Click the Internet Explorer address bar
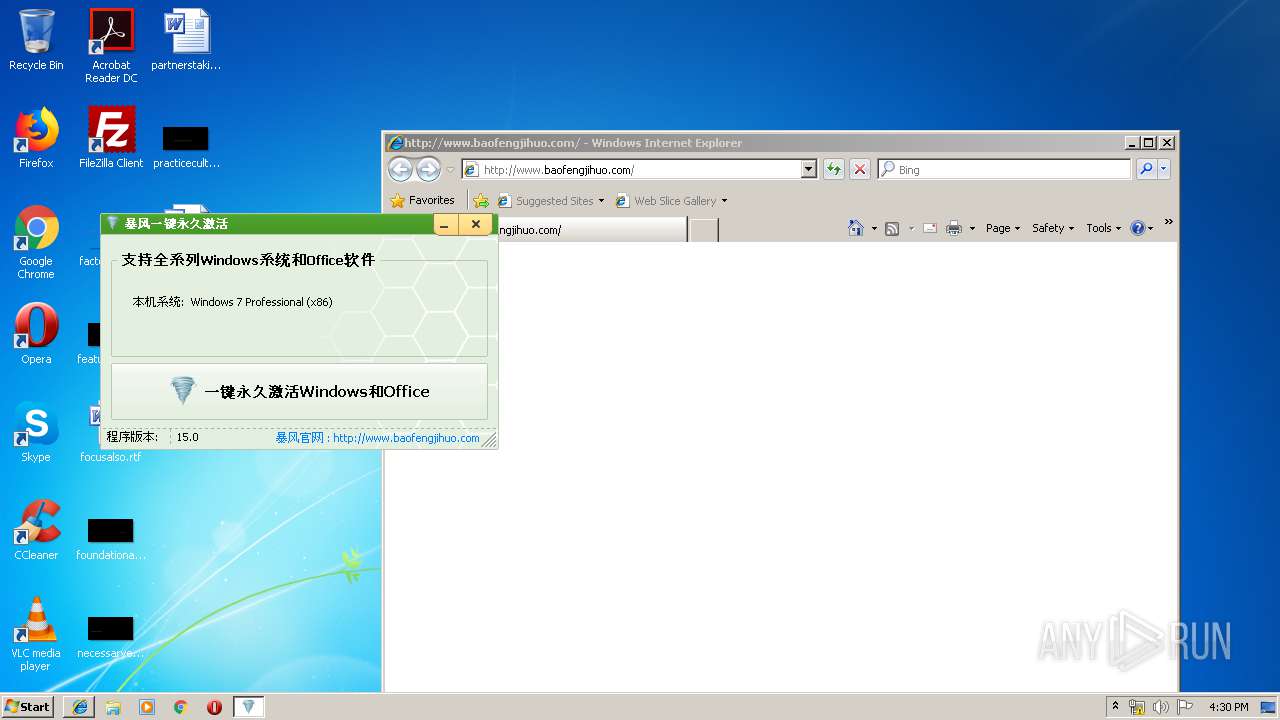The height and width of the screenshot is (720, 1280). coord(632,170)
